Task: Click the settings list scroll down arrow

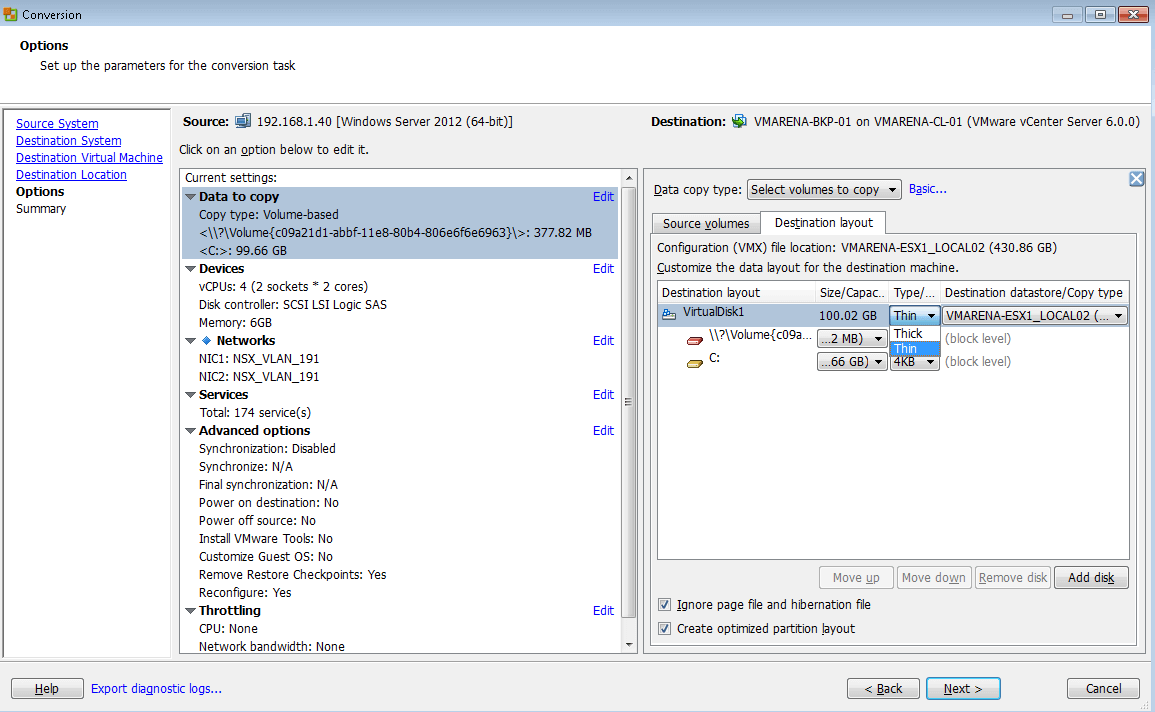Action: [628, 644]
